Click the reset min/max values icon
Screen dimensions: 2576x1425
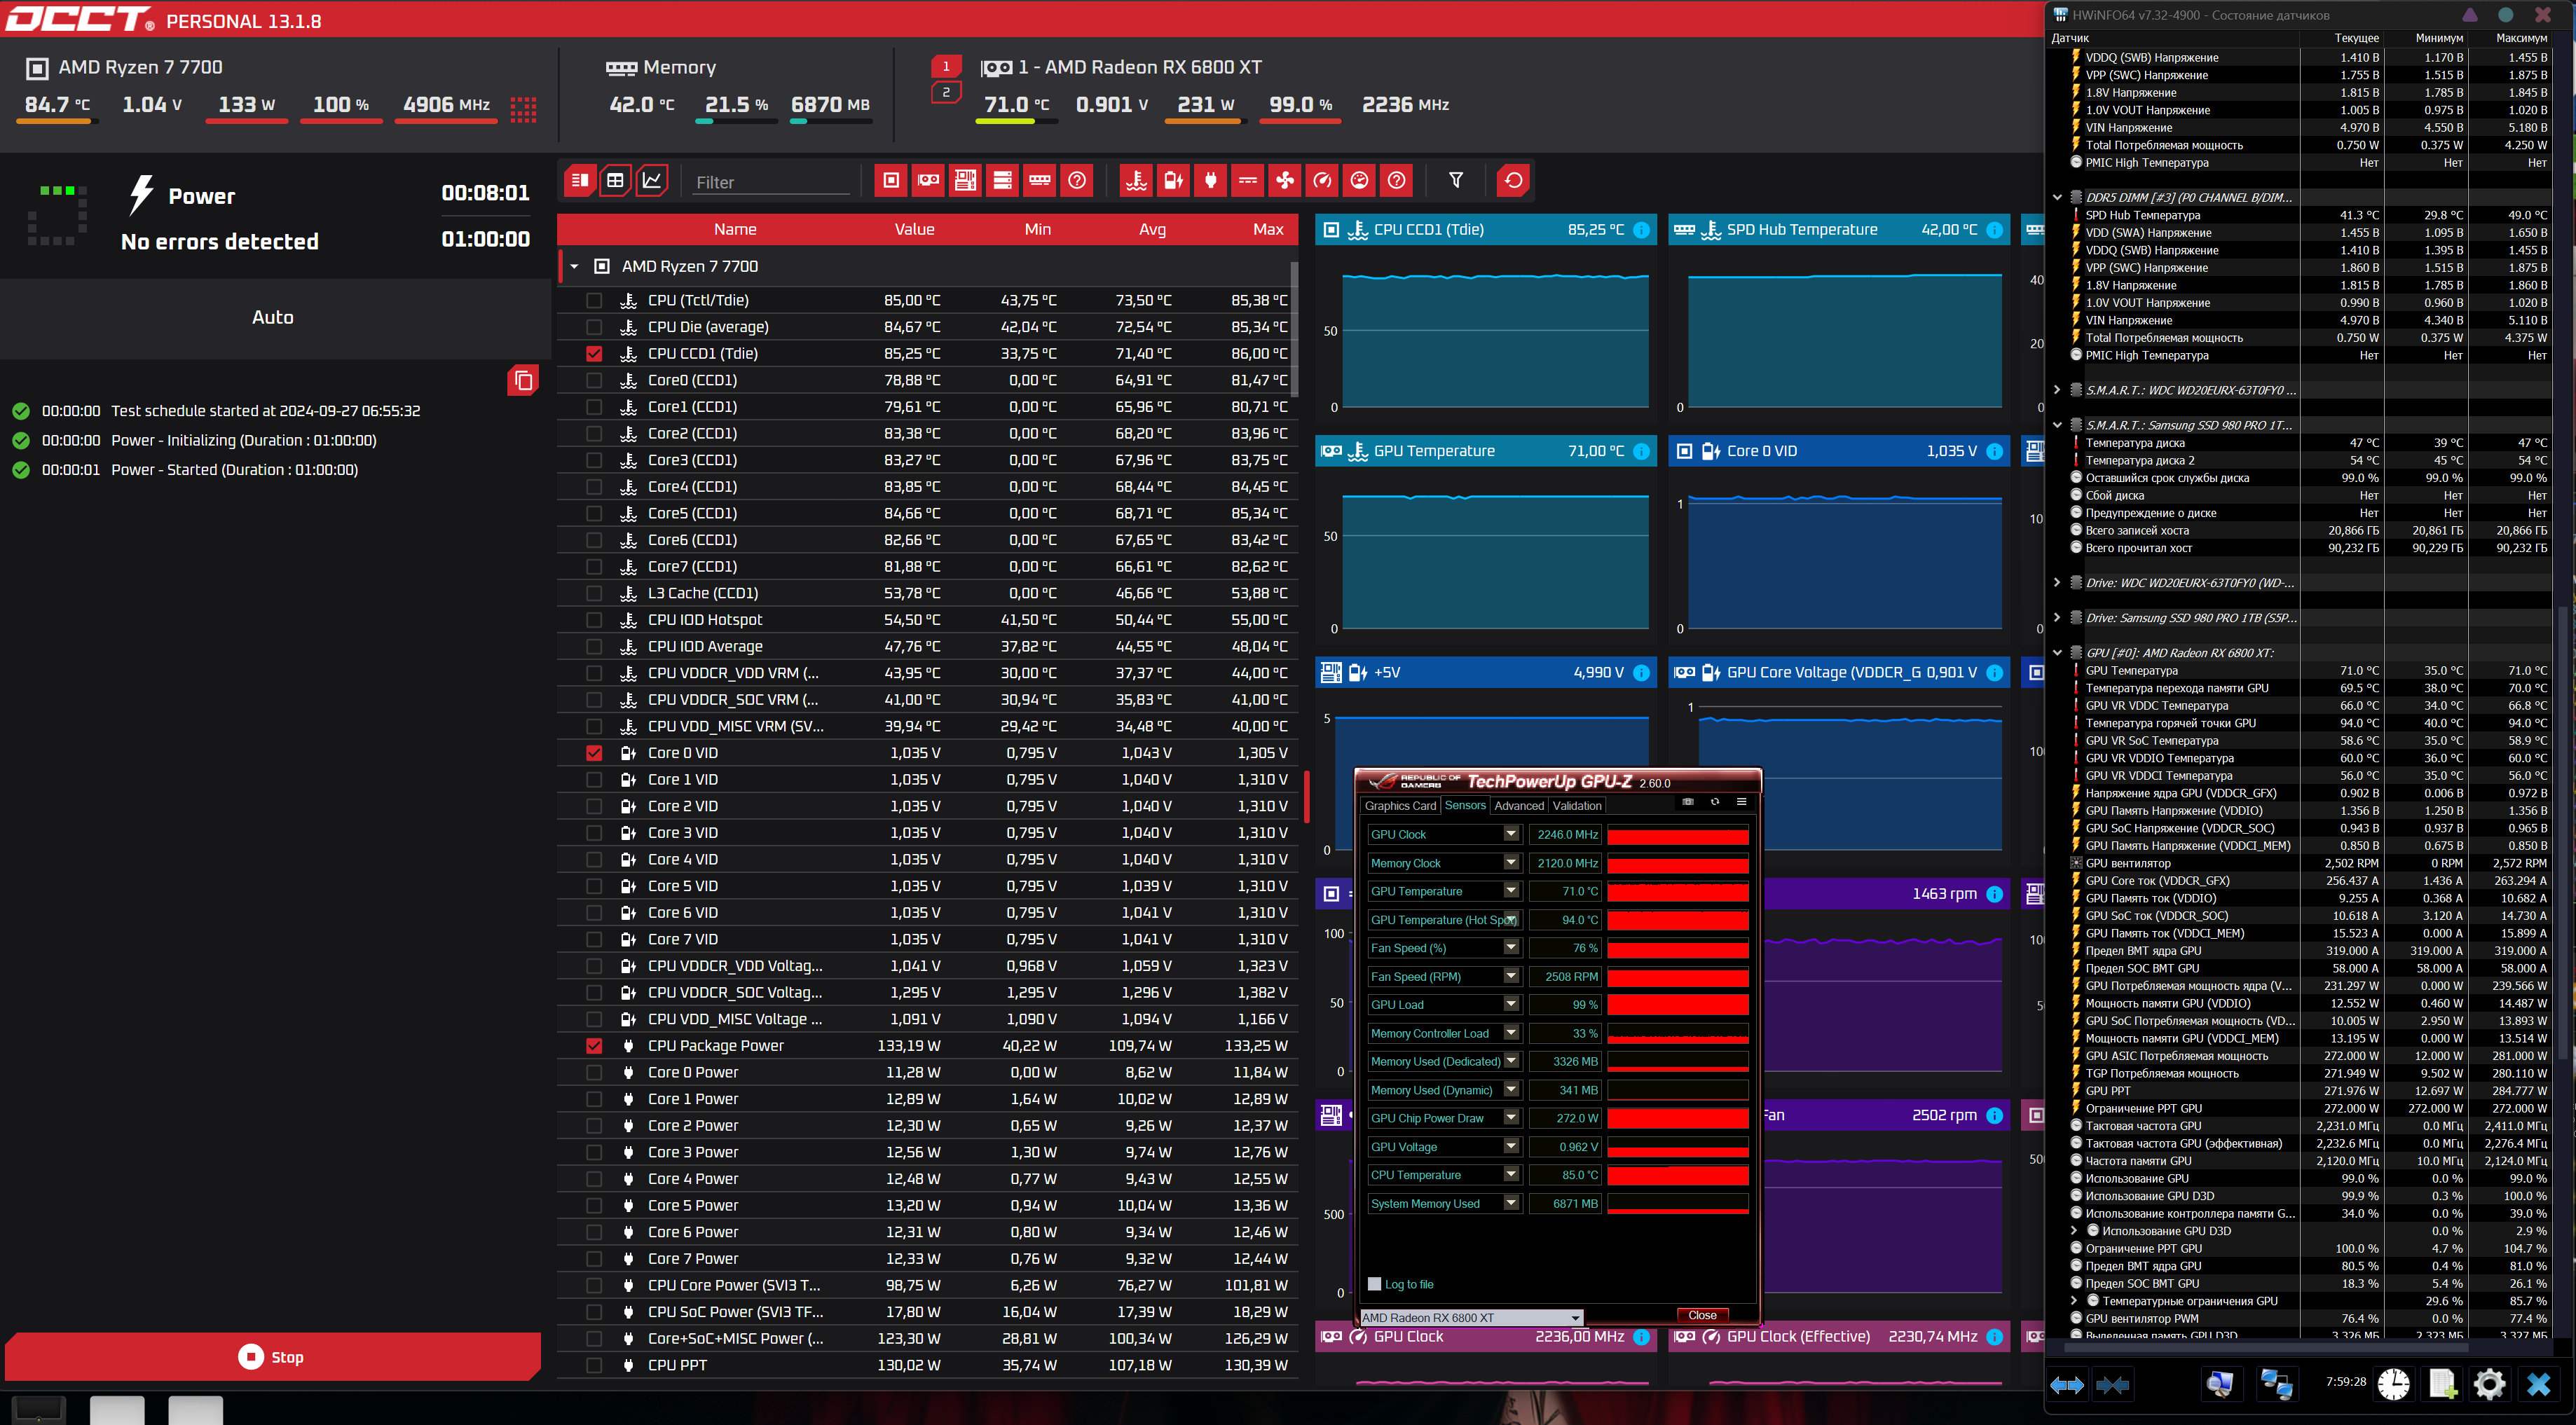[x=1513, y=180]
